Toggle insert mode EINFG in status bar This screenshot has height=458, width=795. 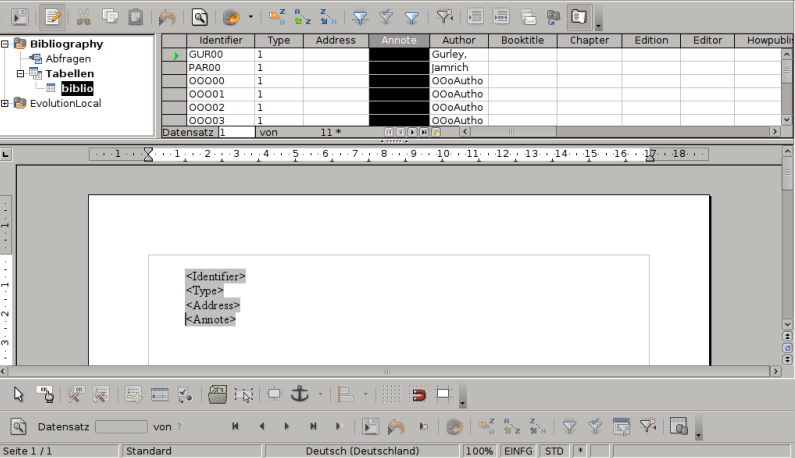518,451
